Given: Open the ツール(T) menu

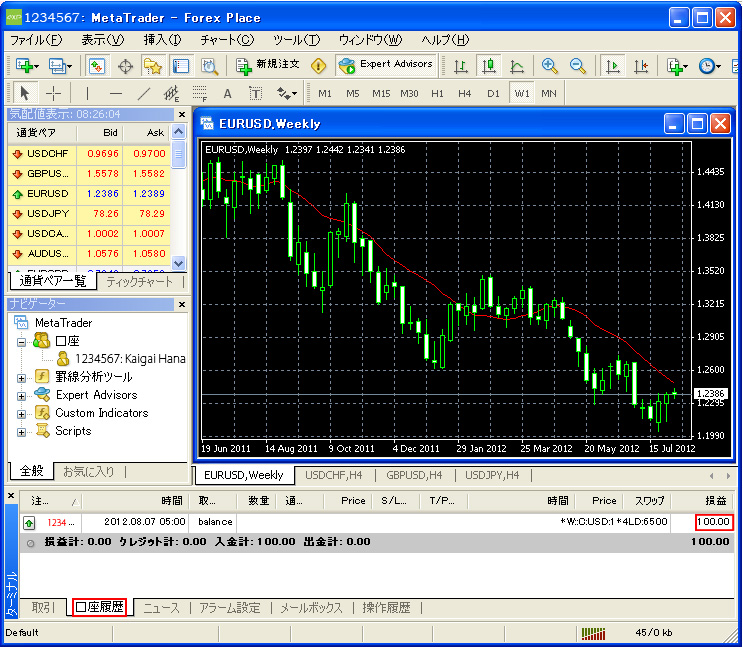Looking at the screenshot, I should point(296,40).
